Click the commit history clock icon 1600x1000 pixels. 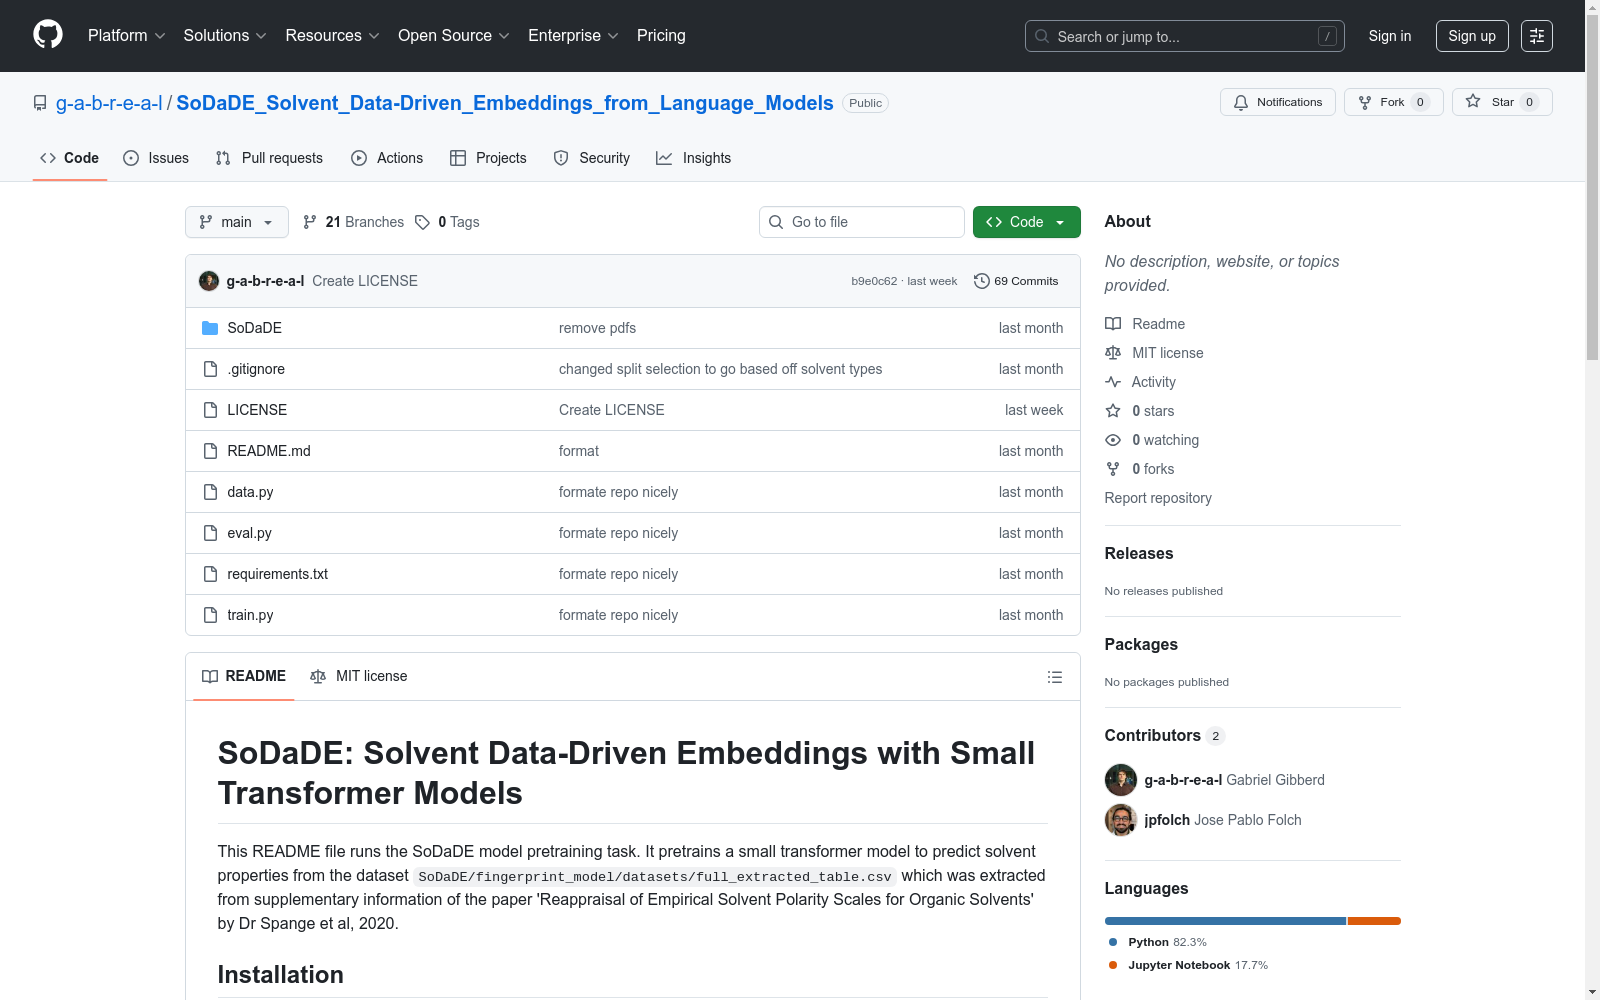pyautogui.click(x=982, y=281)
